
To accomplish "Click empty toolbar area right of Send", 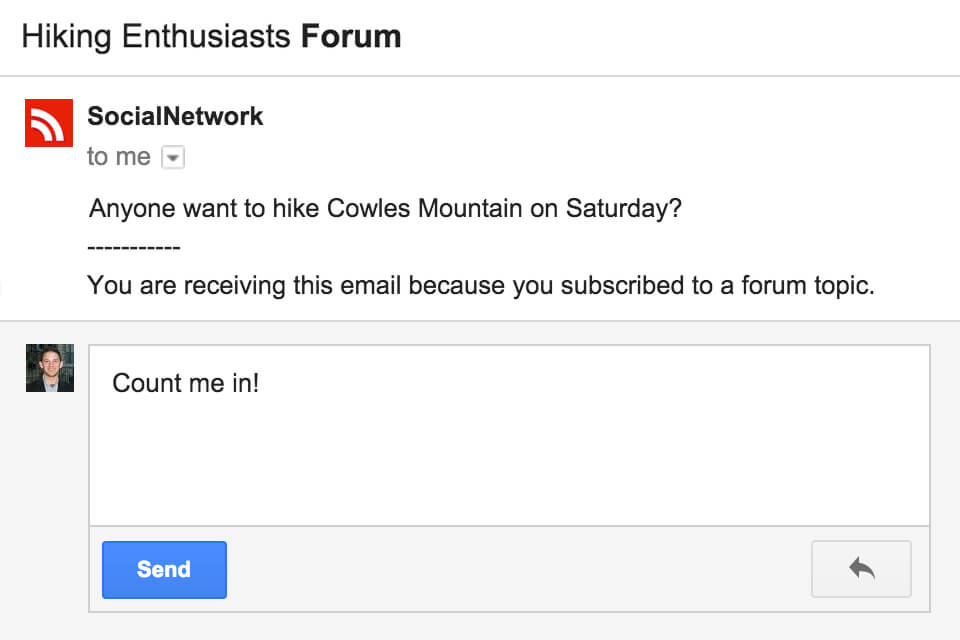I will (x=518, y=569).
